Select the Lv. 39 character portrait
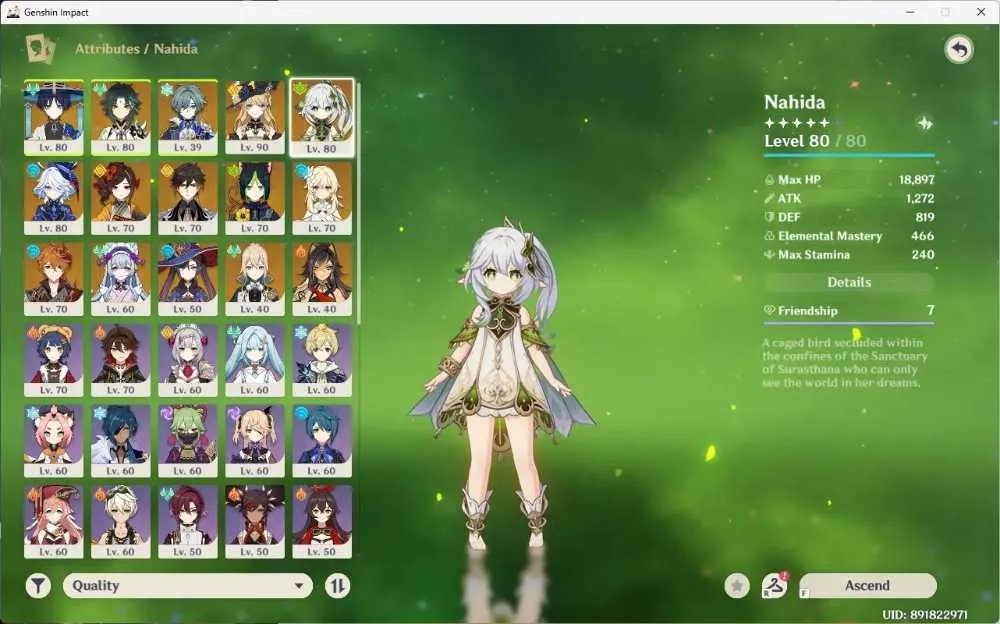 coord(188,117)
